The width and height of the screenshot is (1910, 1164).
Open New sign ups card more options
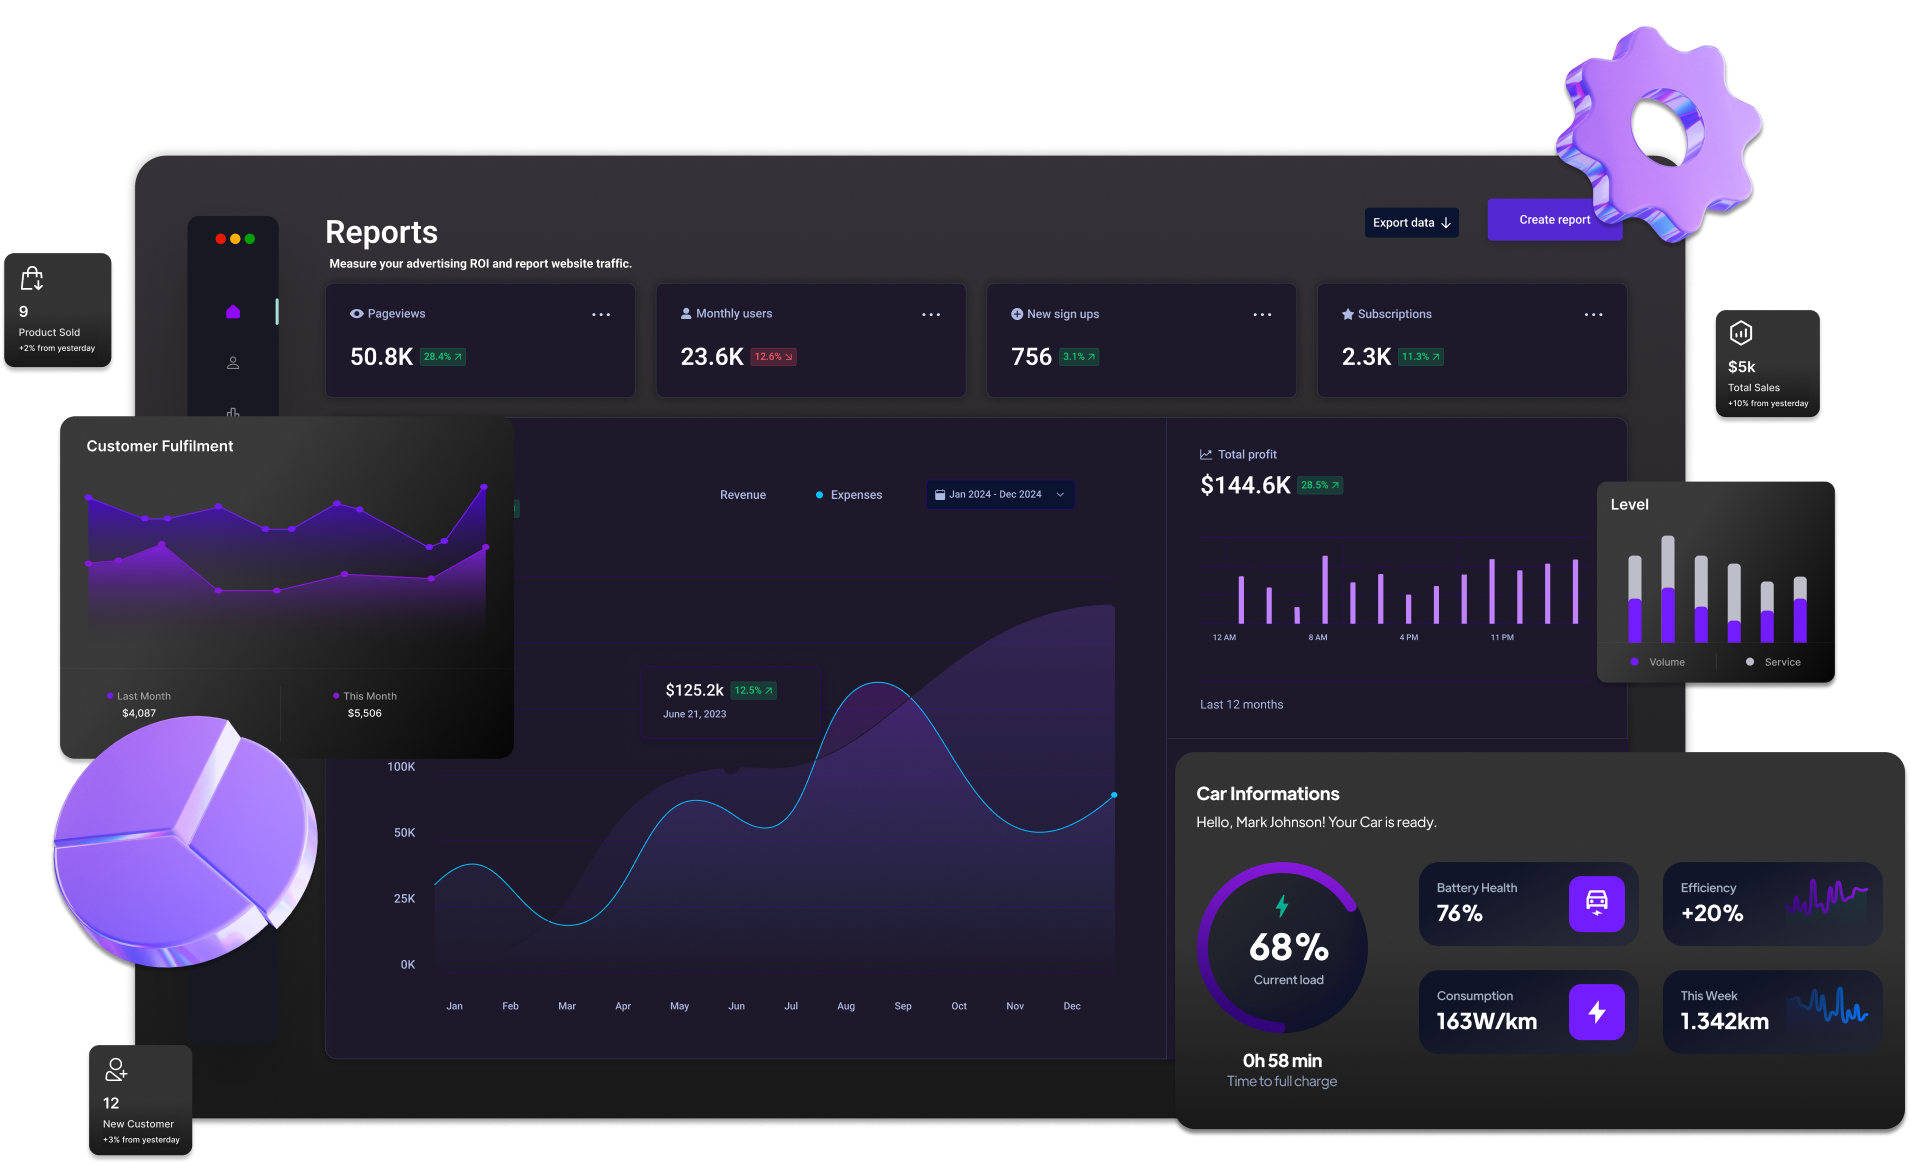tap(1263, 314)
